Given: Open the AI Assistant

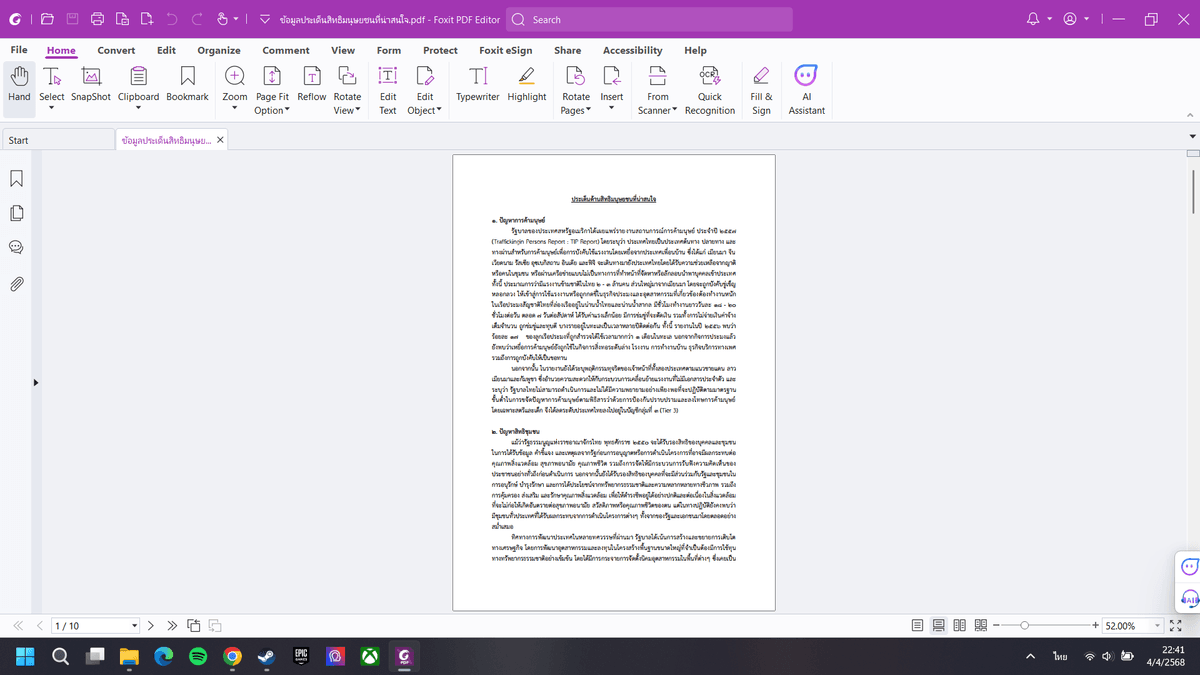Looking at the screenshot, I should coord(806,90).
